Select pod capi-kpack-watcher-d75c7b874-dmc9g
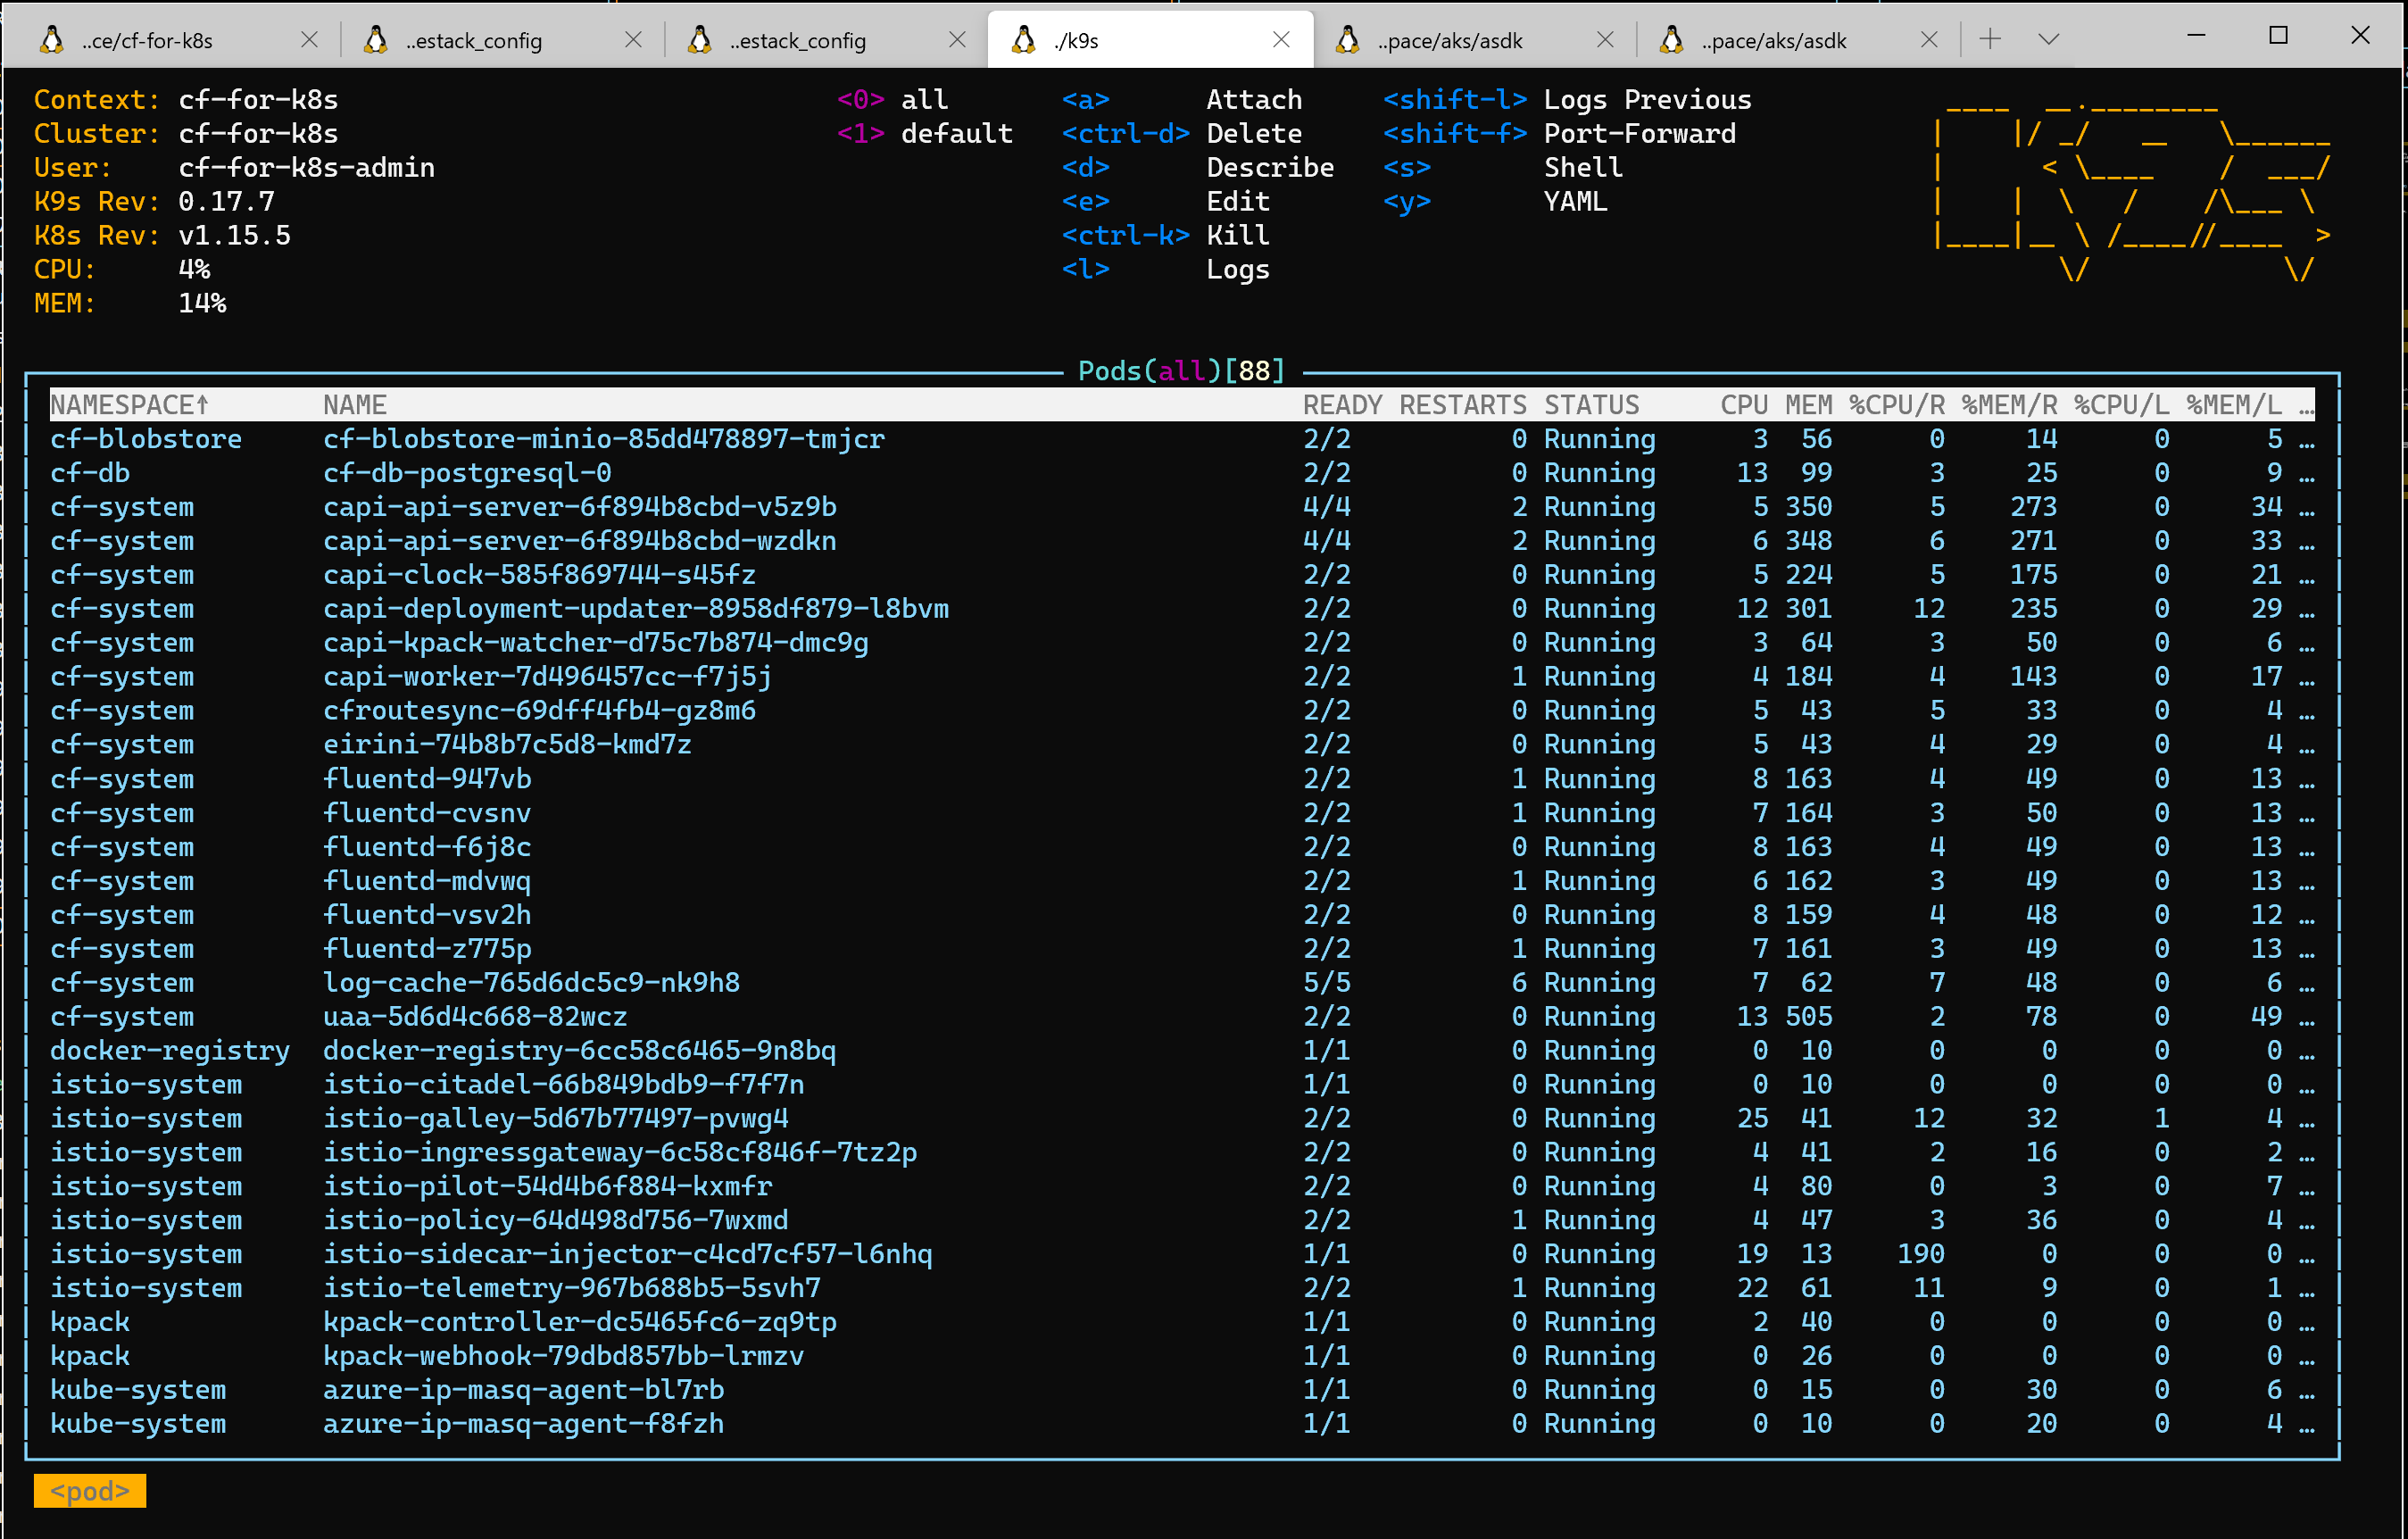Screen dimensions: 2408x1539 (1182, 643)
